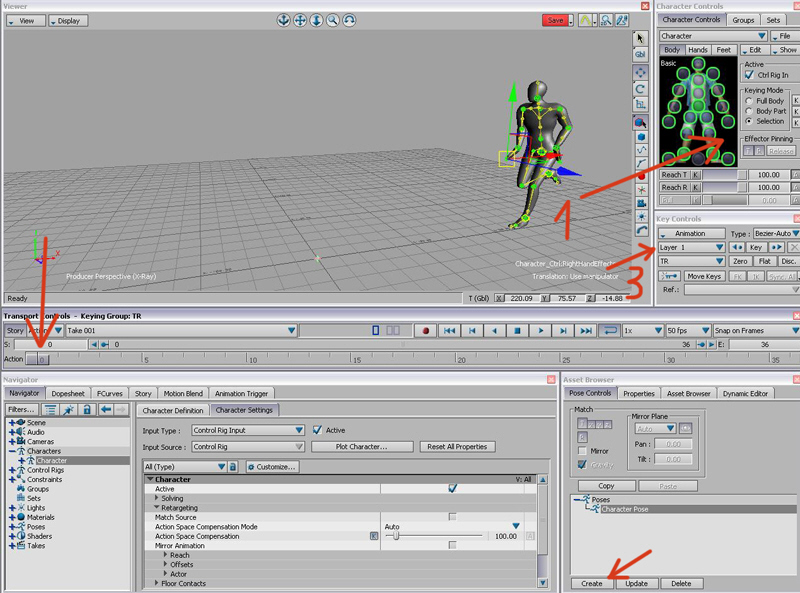Screen dimensions: 800x593
Task: Click the stop button in transport controls
Action: coord(518,330)
